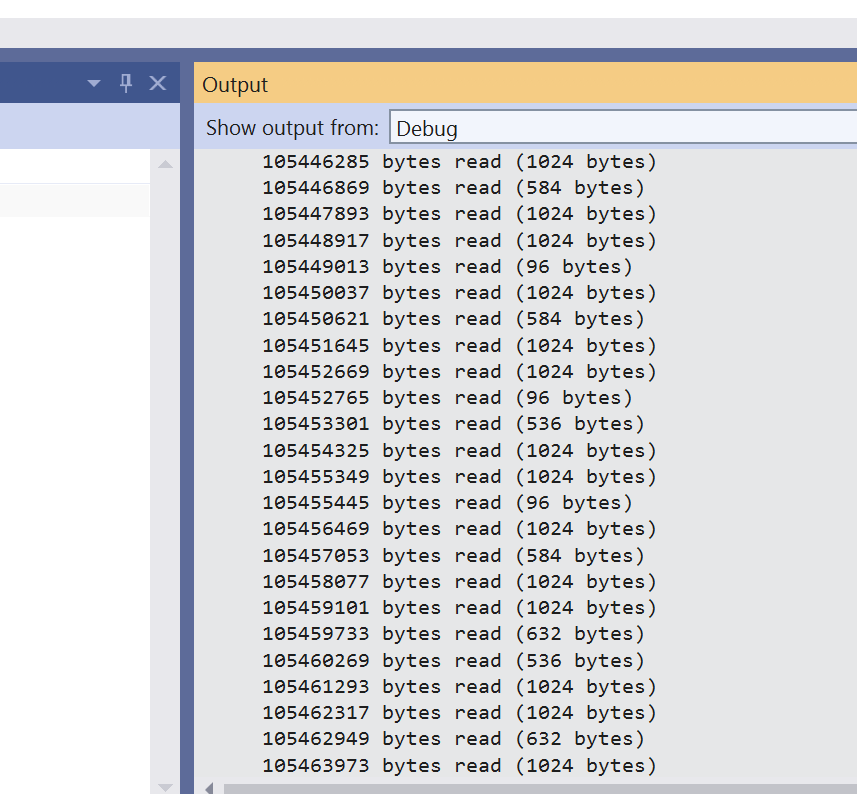The image size is (857, 794).
Task: Select the line '105446285 bytes read (1024 bytes)'
Action: point(459,162)
